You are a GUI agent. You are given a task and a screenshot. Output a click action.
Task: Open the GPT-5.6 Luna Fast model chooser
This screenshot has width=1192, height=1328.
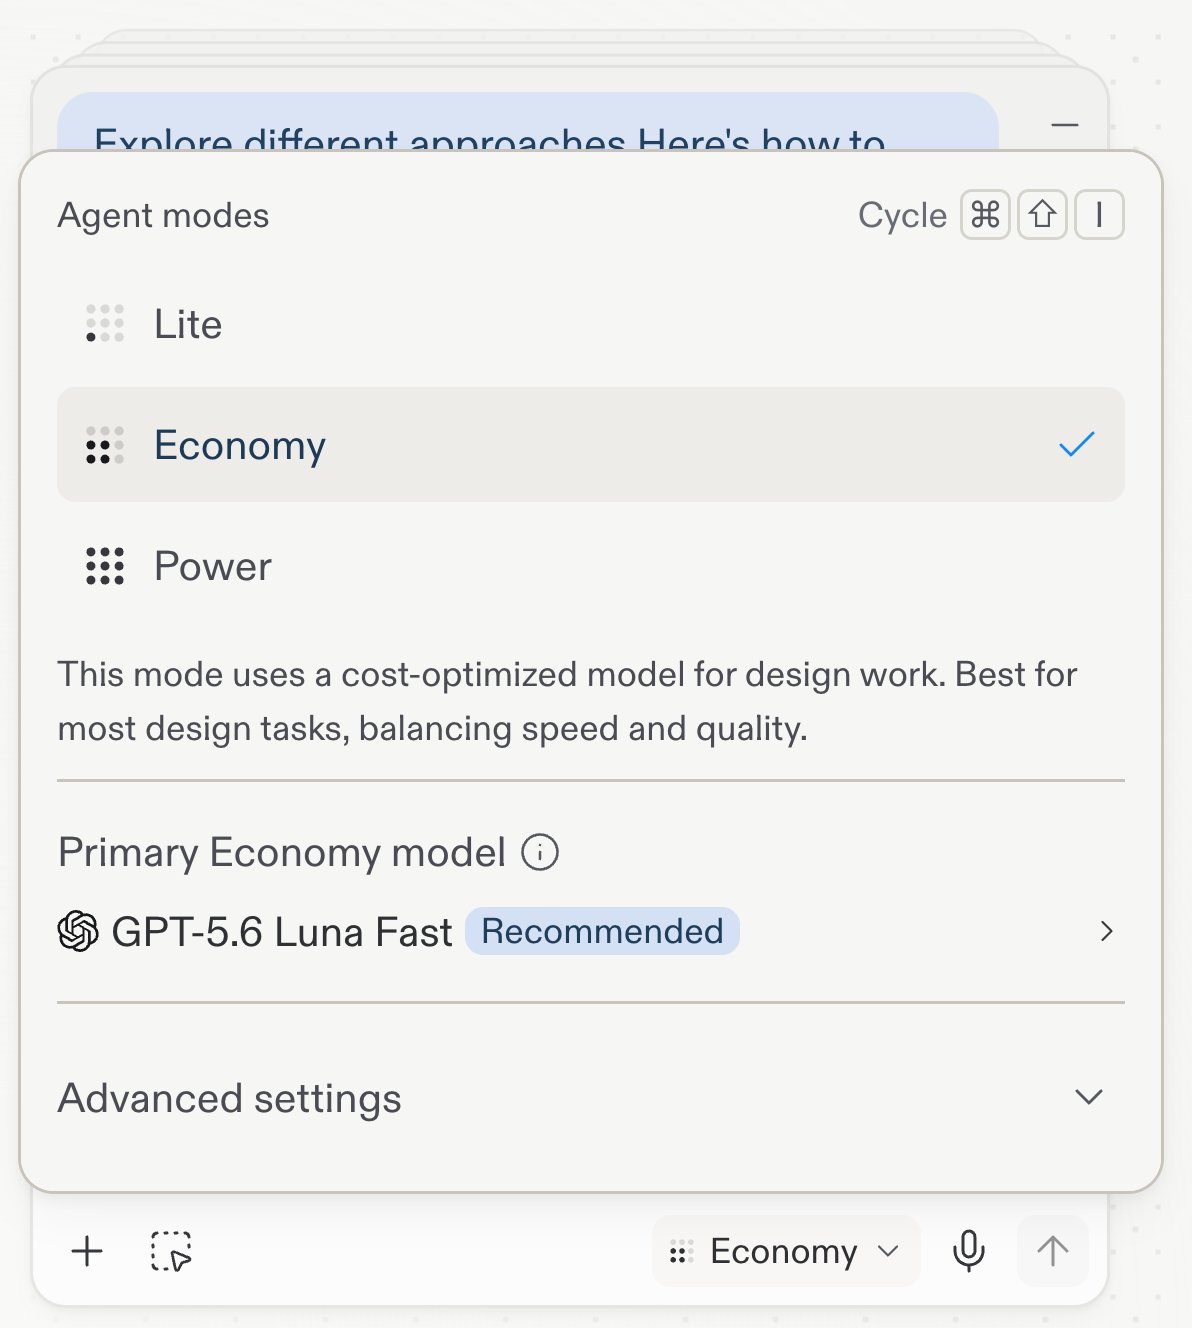coord(590,931)
